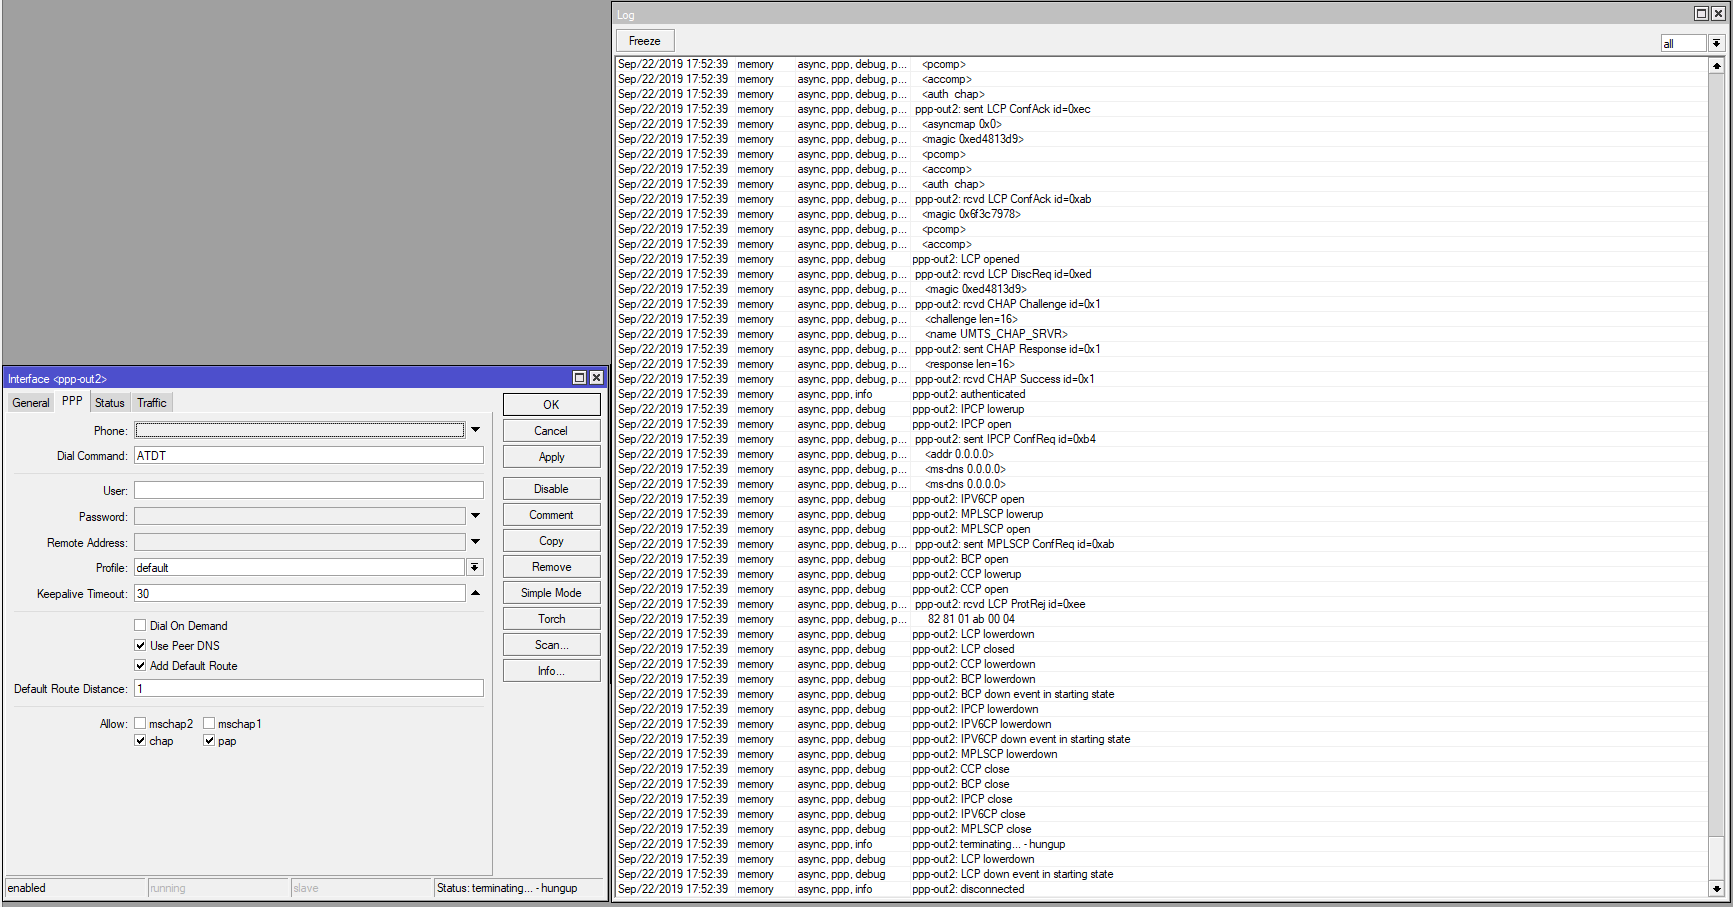Image resolution: width=1733 pixels, height=908 pixels.
Task: Expand the Remote Address field arrow
Action: (476, 542)
